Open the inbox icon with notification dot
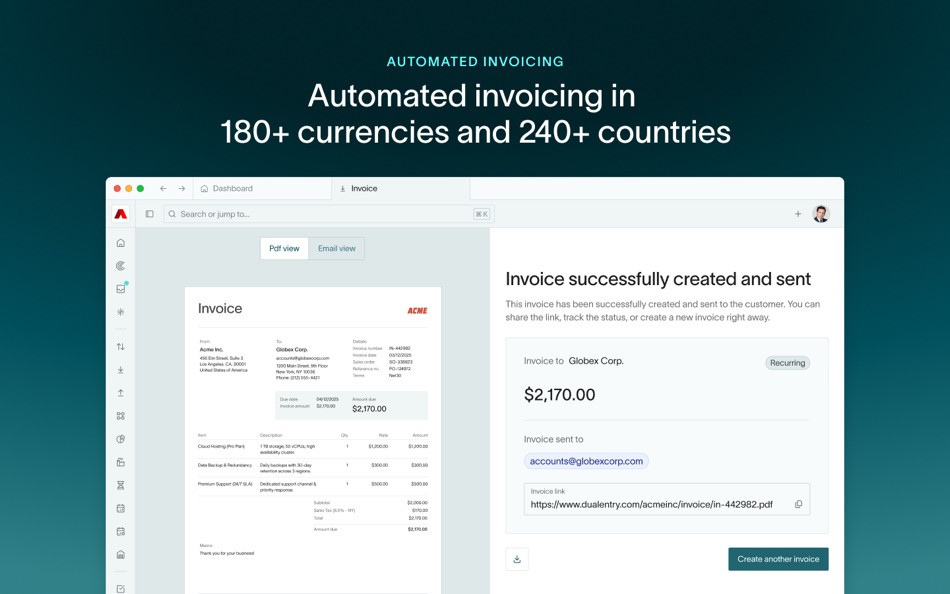 pyautogui.click(x=121, y=289)
